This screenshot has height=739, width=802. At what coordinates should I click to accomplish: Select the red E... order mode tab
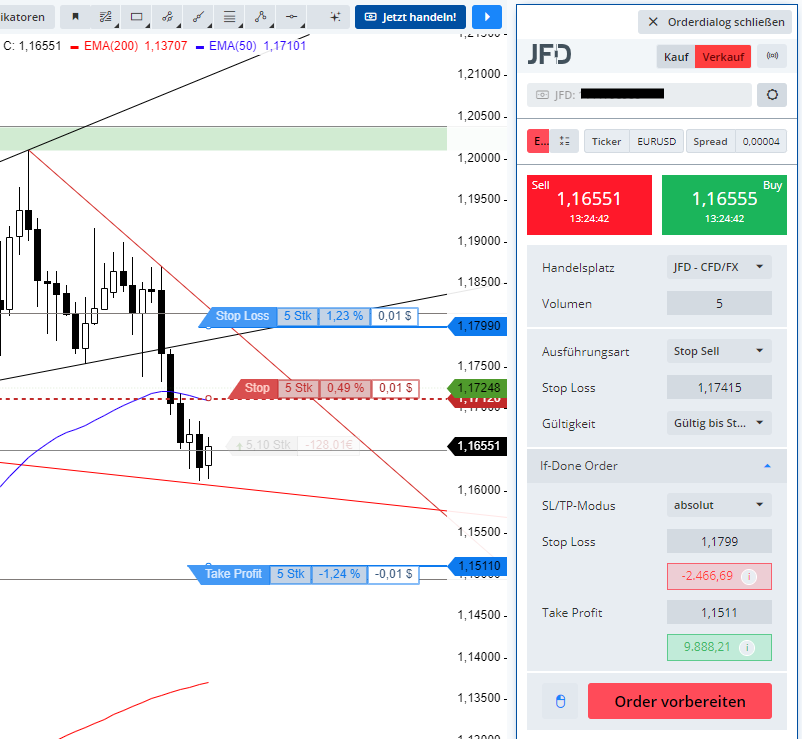pos(538,141)
